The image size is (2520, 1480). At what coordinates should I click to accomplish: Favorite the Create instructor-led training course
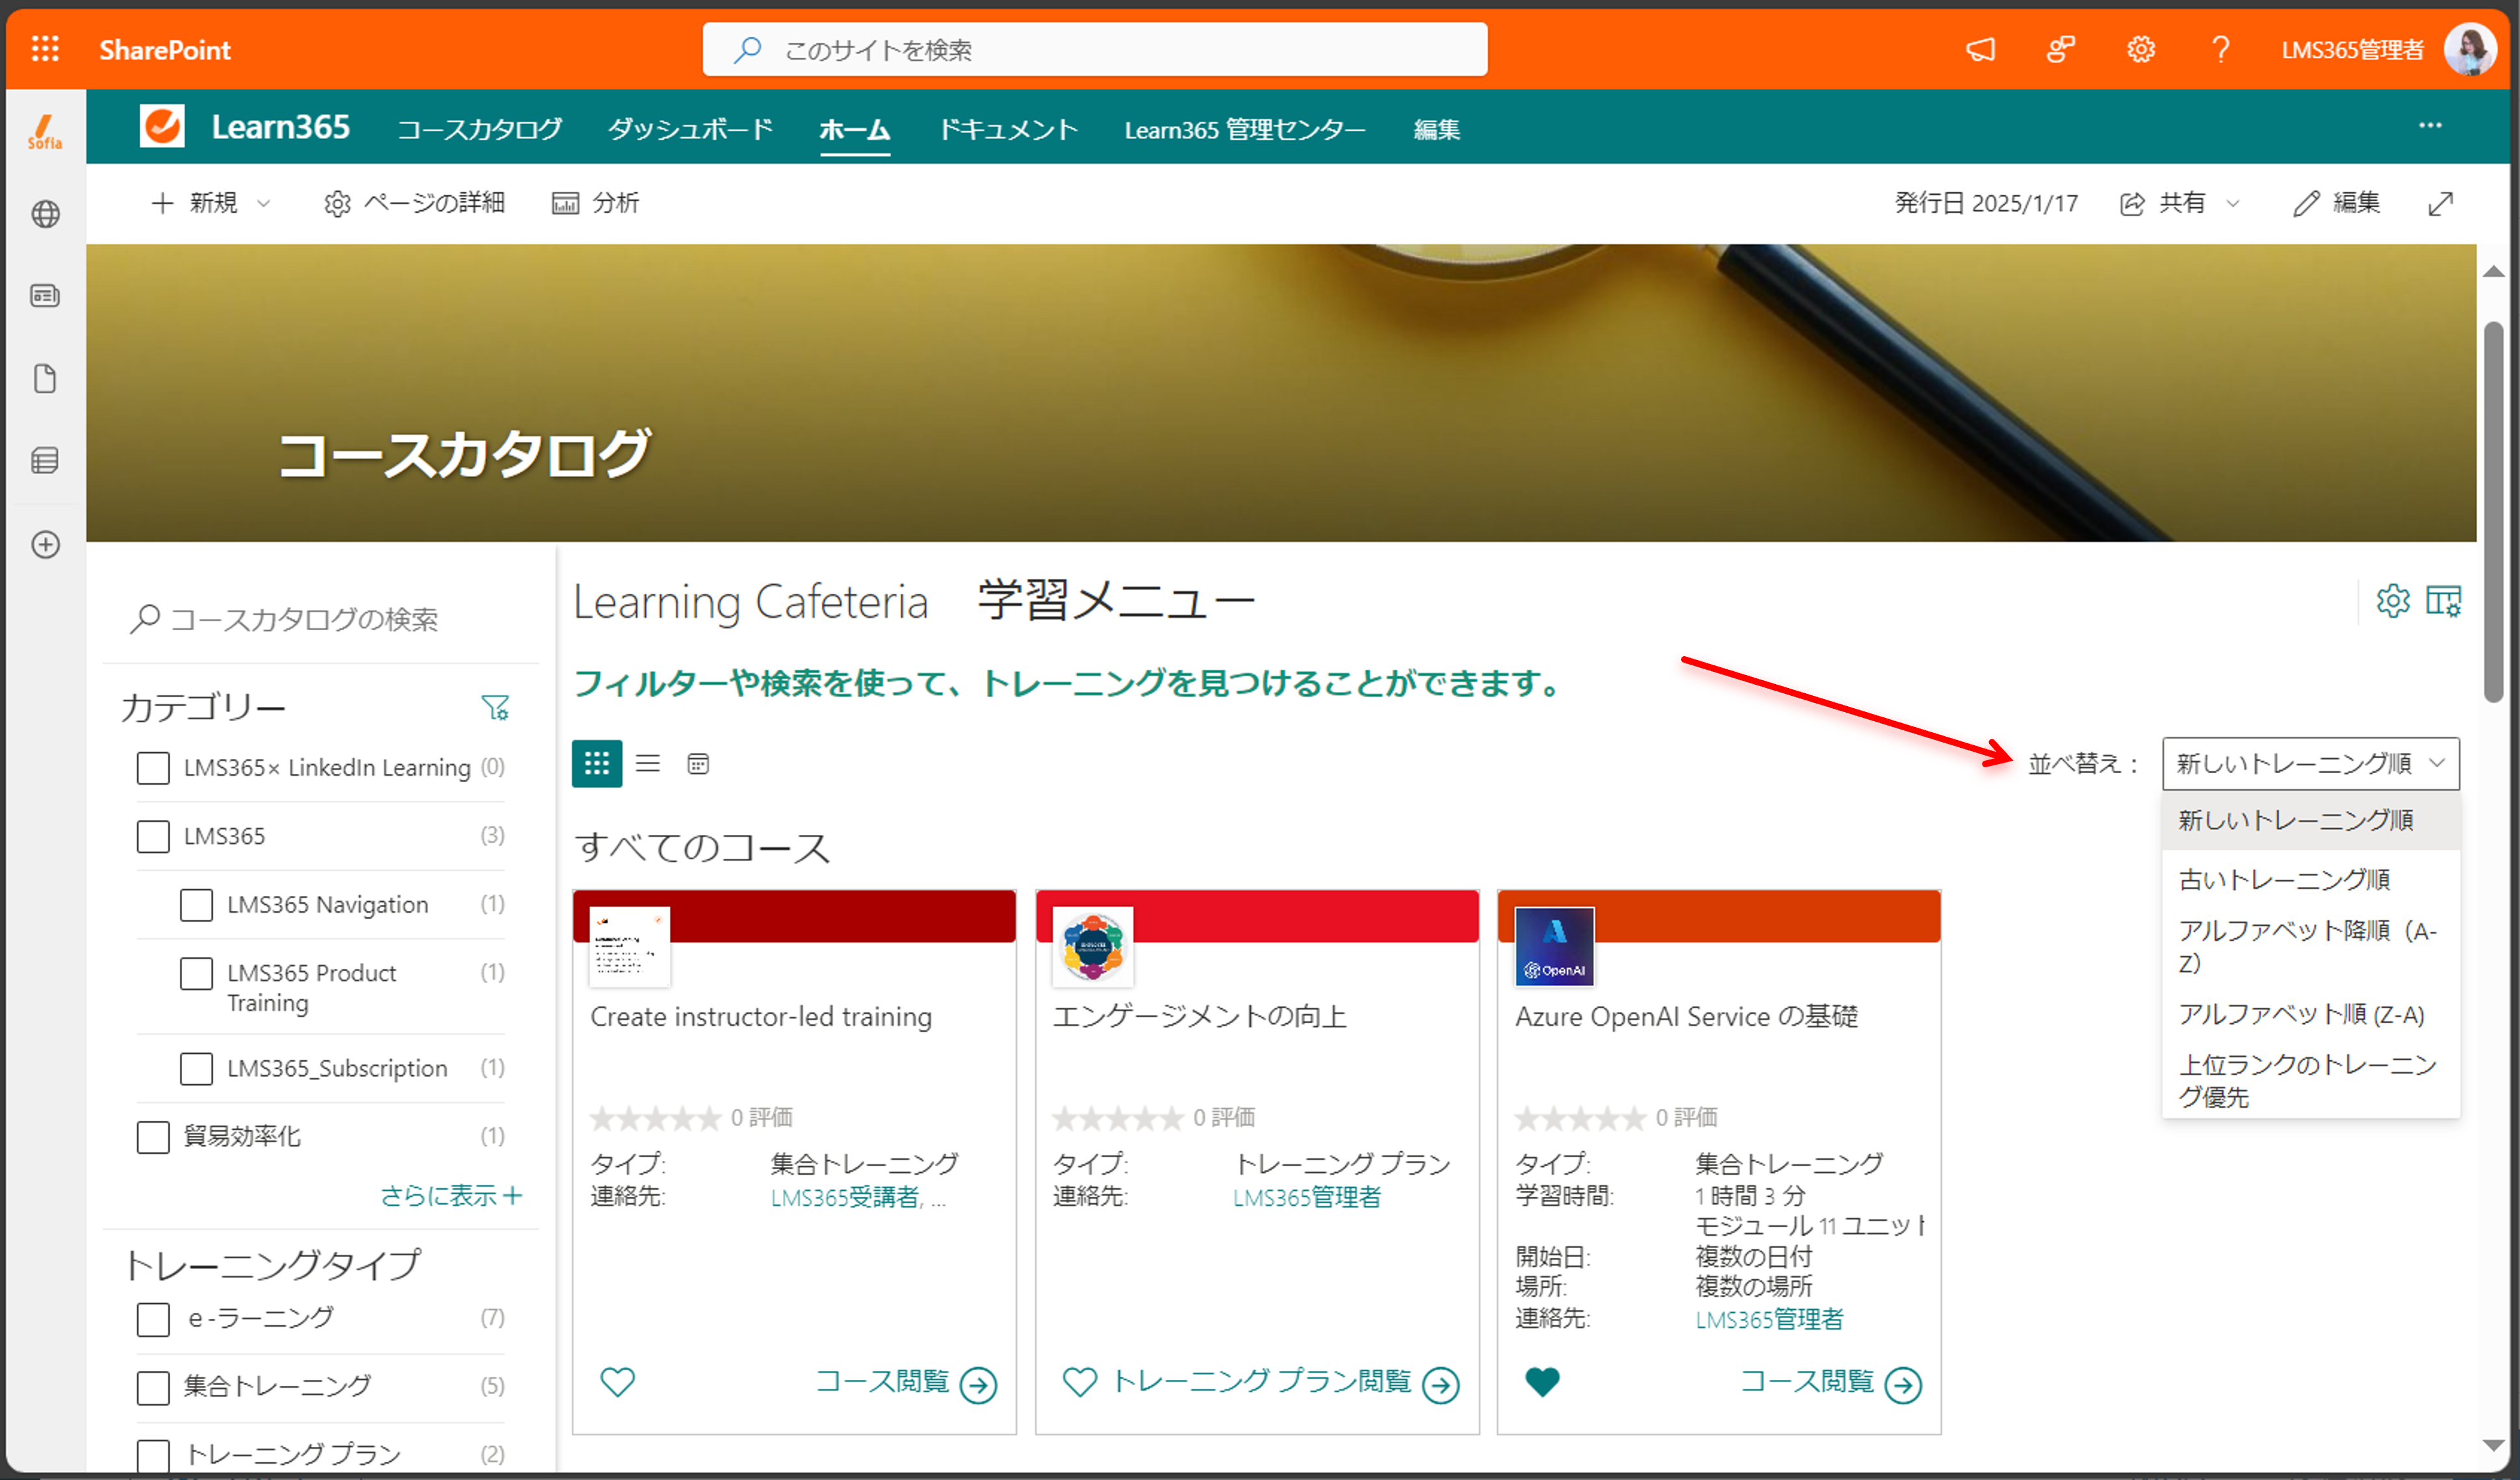pos(617,1382)
